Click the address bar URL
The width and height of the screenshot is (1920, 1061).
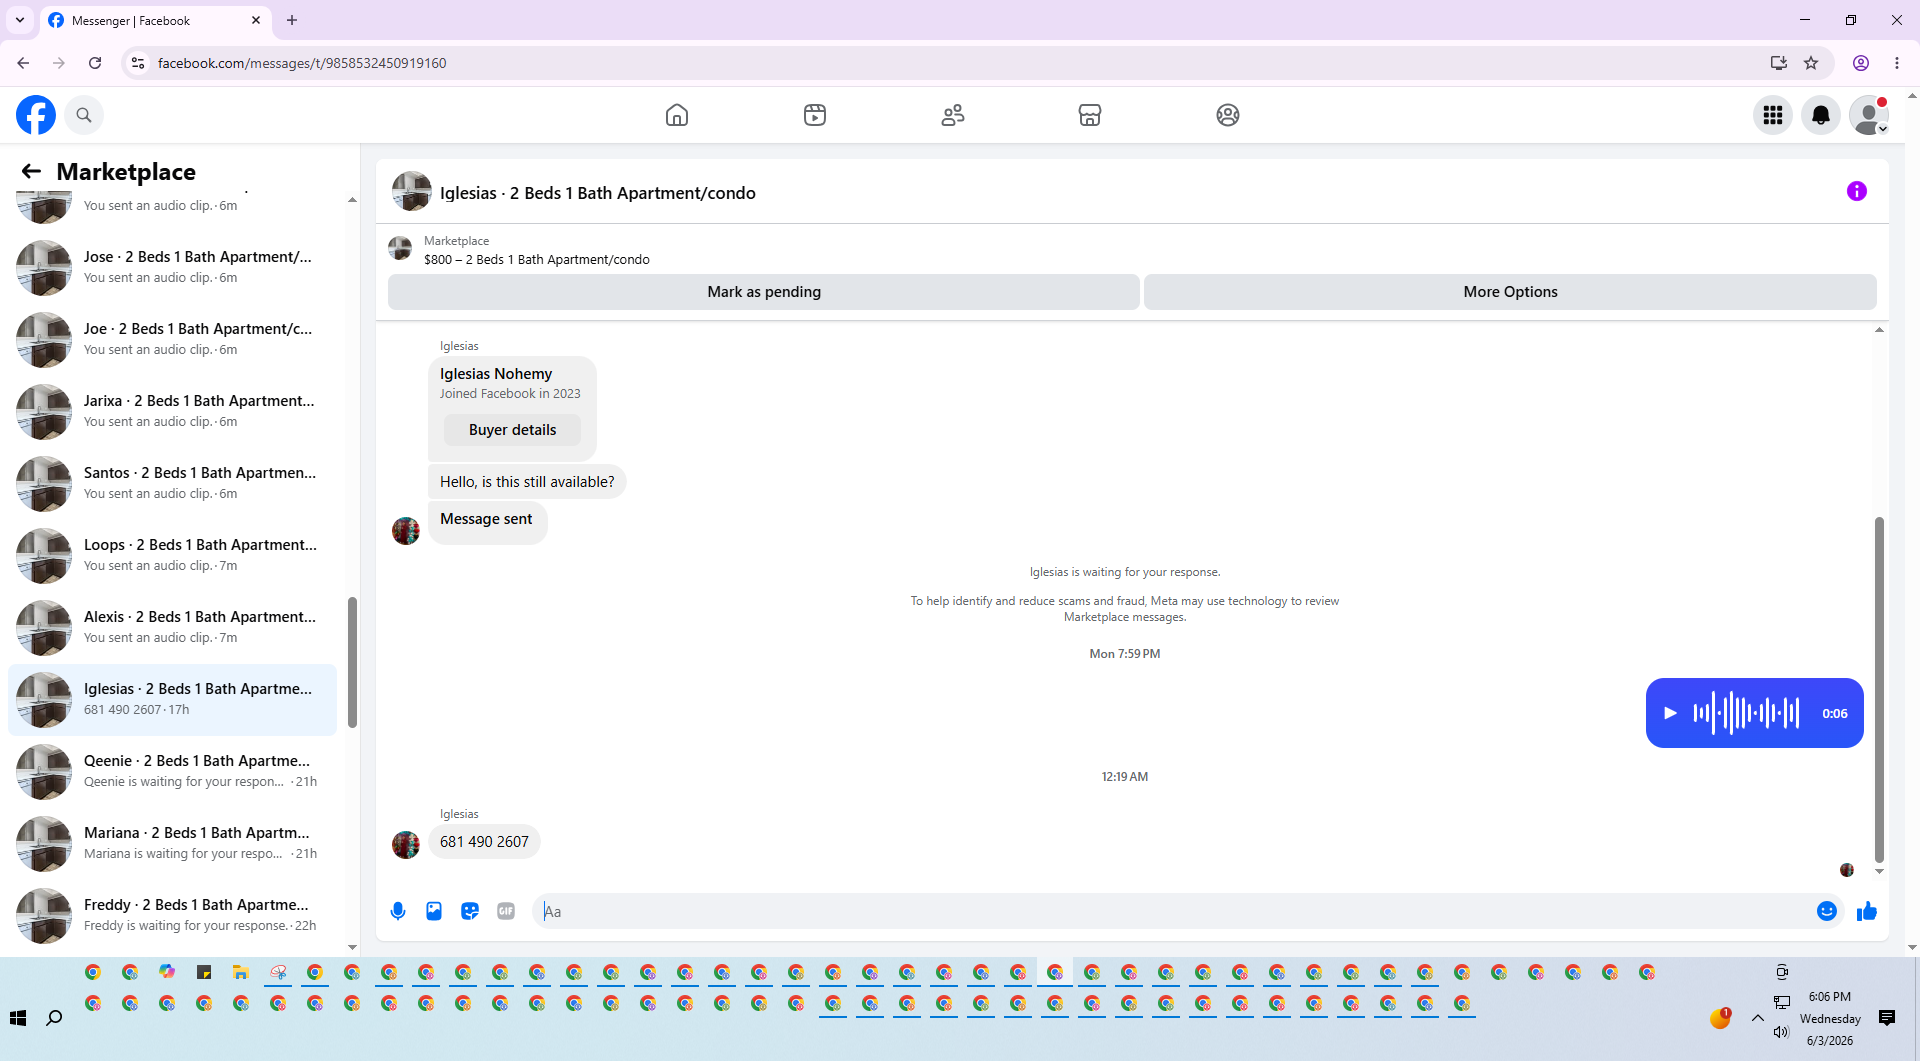pos(302,63)
